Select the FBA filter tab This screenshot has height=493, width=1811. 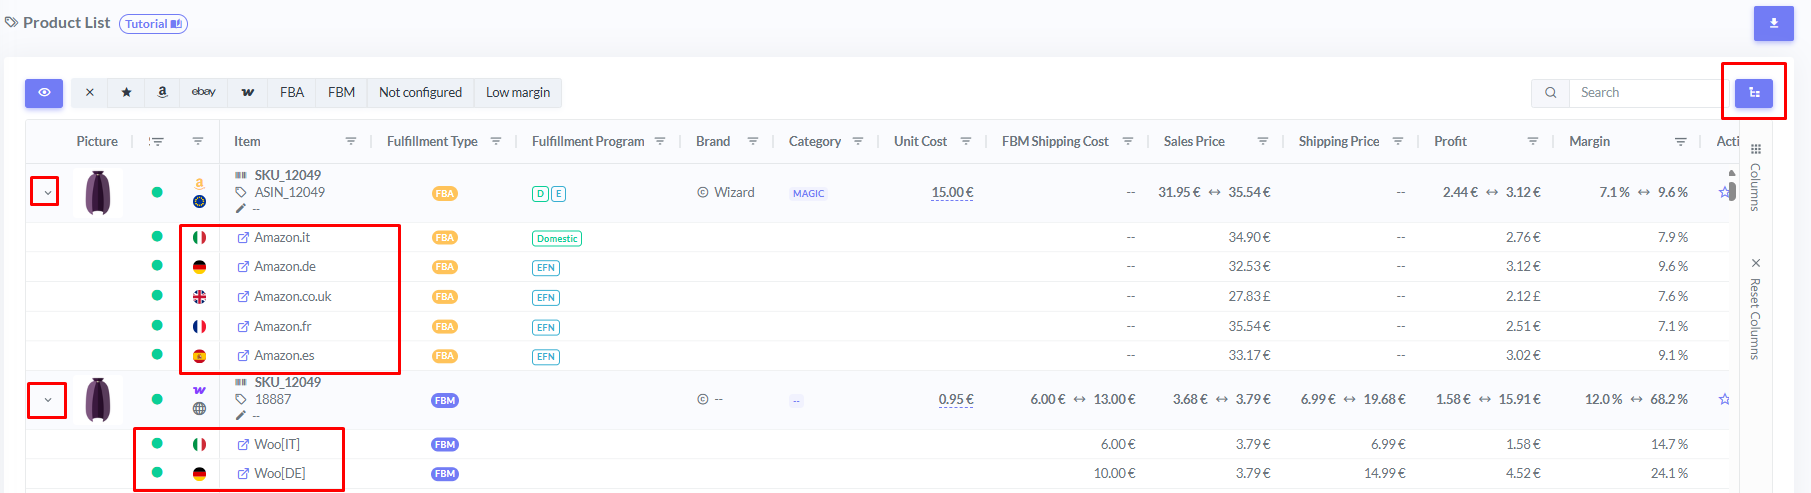(292, 92)
